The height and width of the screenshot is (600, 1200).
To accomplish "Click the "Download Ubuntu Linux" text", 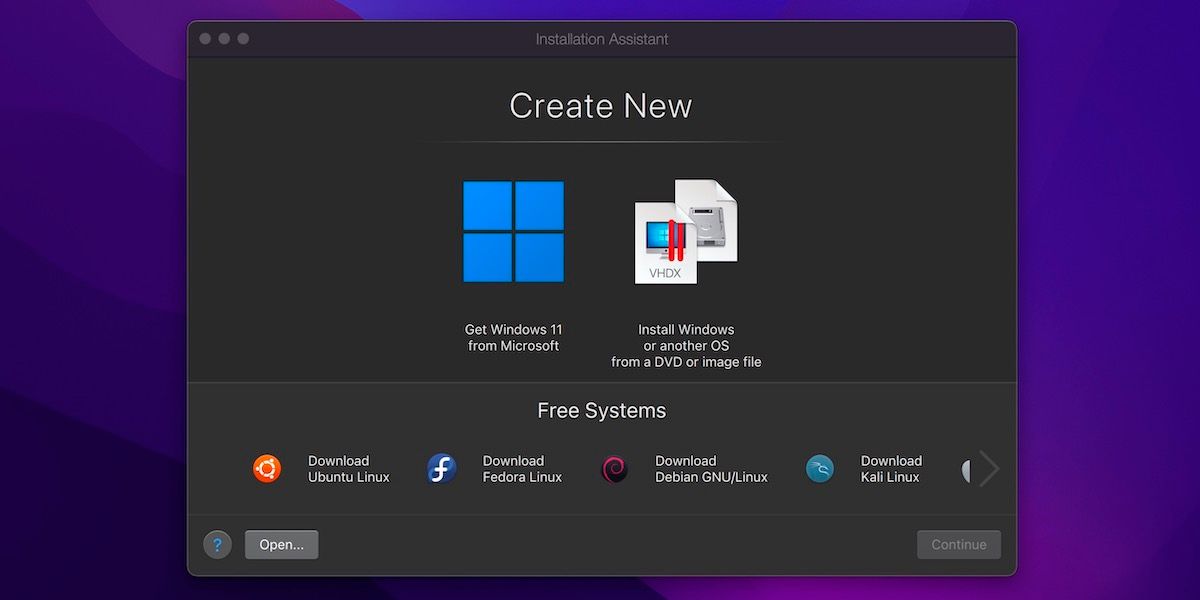I will [348, 469].
